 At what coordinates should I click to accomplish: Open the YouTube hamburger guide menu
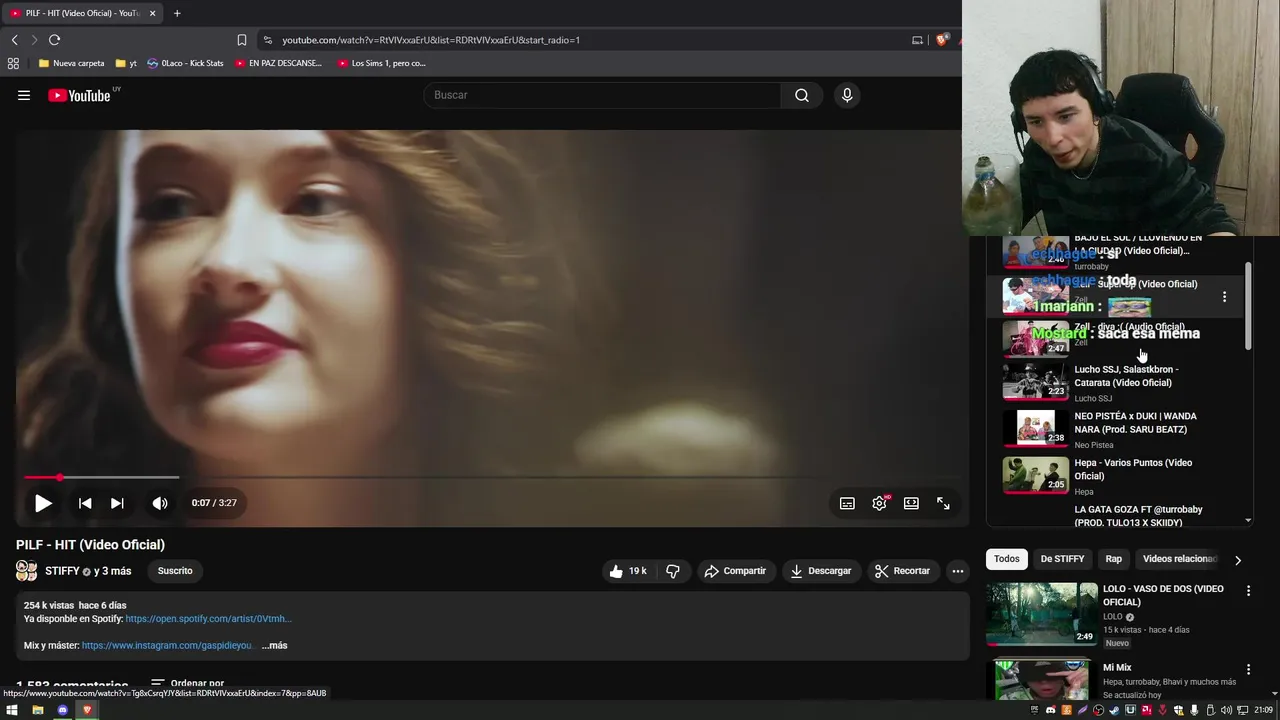24,95
